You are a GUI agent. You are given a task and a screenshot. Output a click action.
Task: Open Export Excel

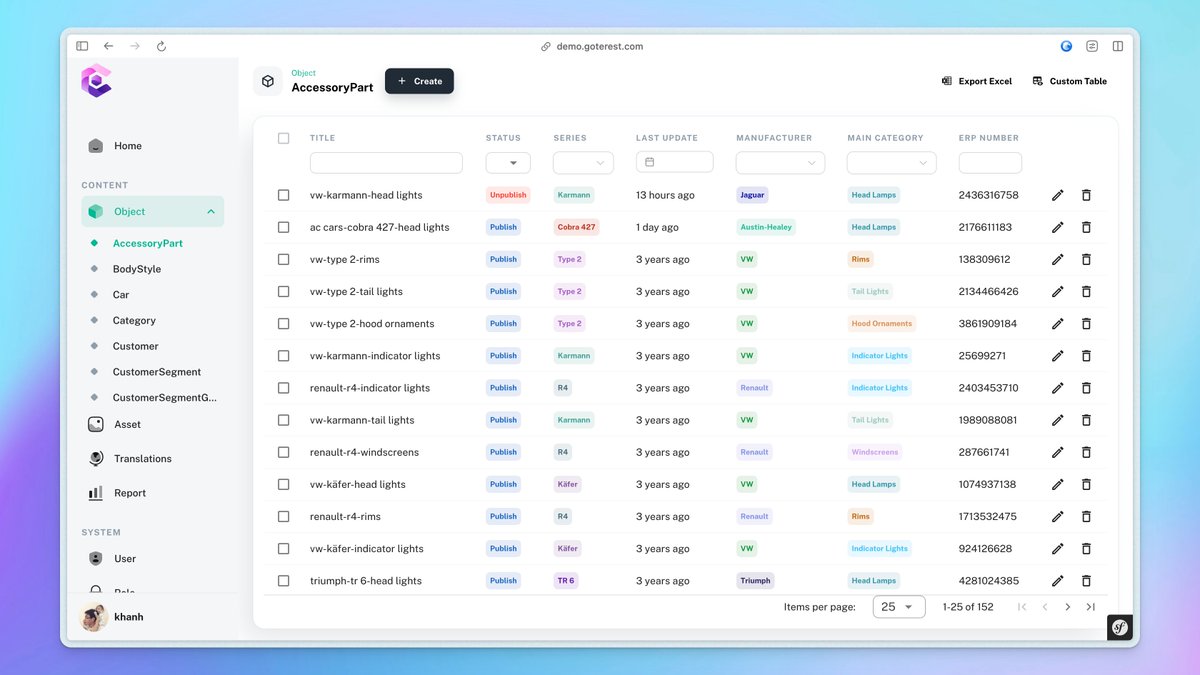[x=976, y=81]
